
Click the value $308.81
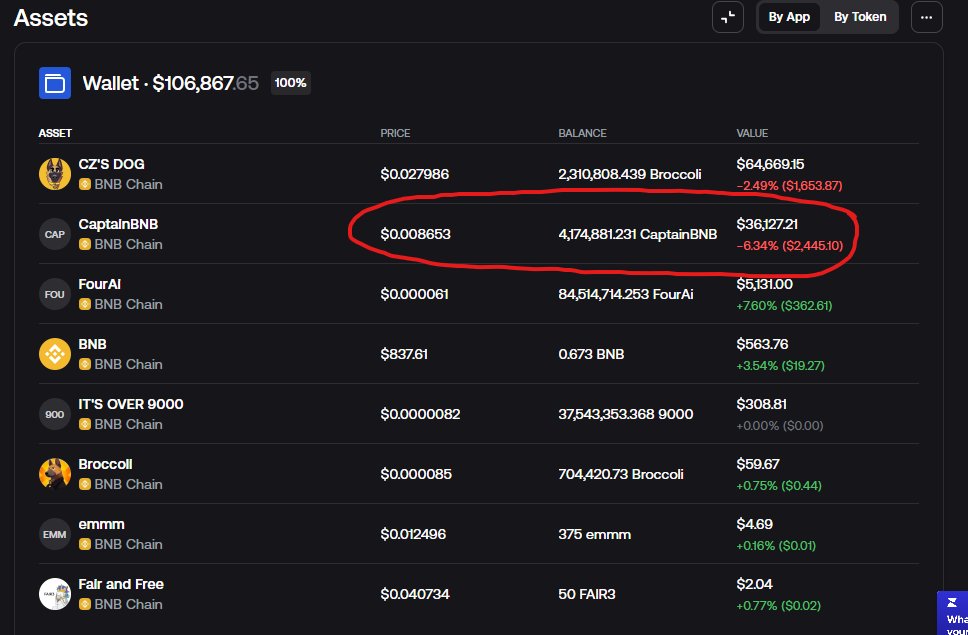point(761,404)
